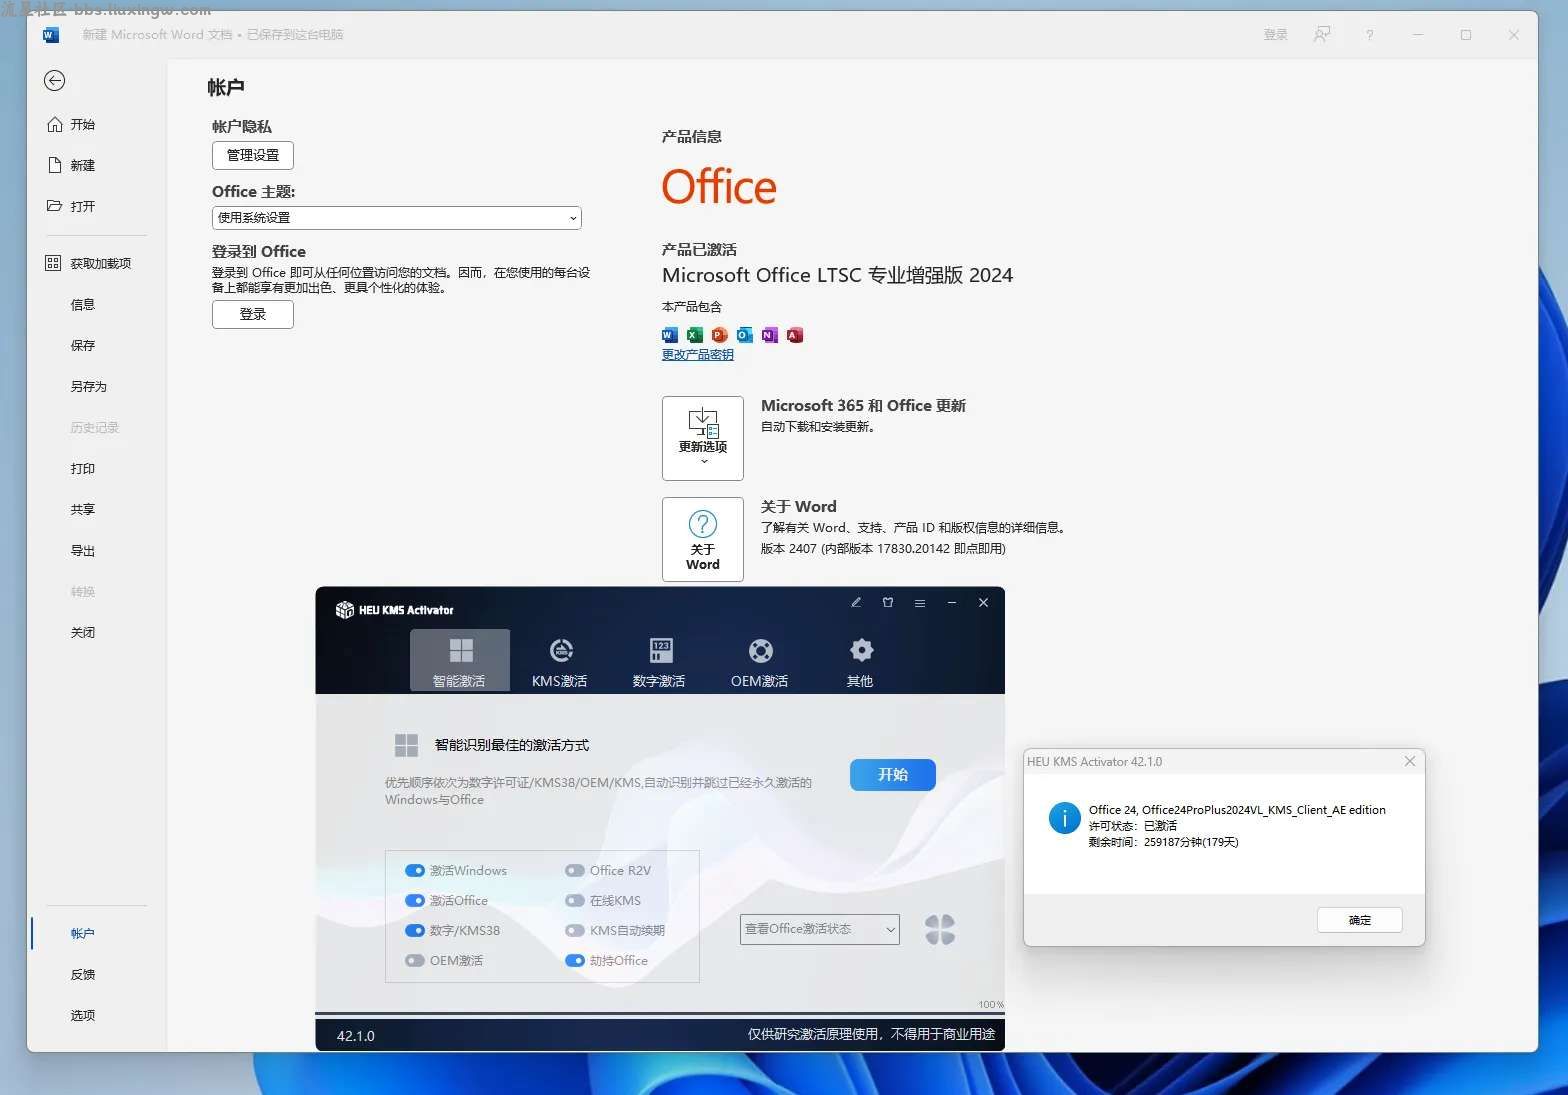Click the four-leaf clover icon in HEU KMS
1568x1095 pixels.
point(940,930)
